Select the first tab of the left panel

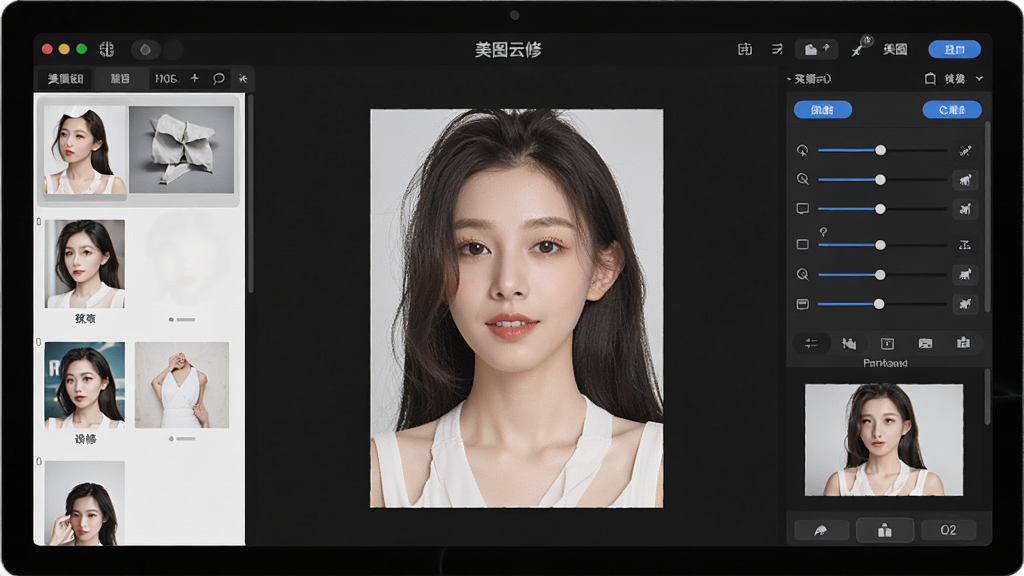pos(65,78)
